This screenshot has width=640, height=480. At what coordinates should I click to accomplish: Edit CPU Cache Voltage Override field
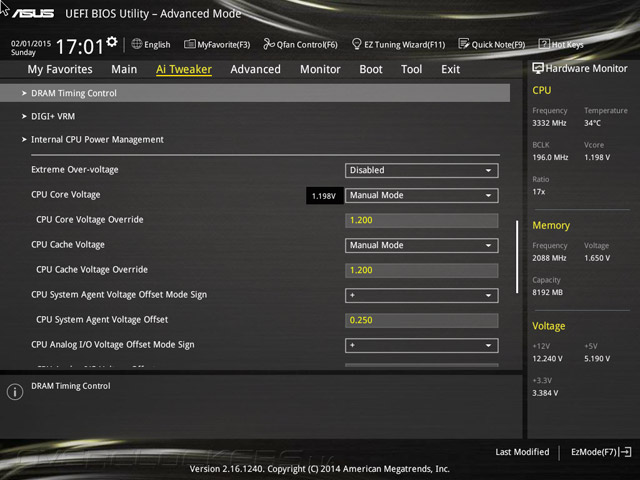click(x=422, y=270)
